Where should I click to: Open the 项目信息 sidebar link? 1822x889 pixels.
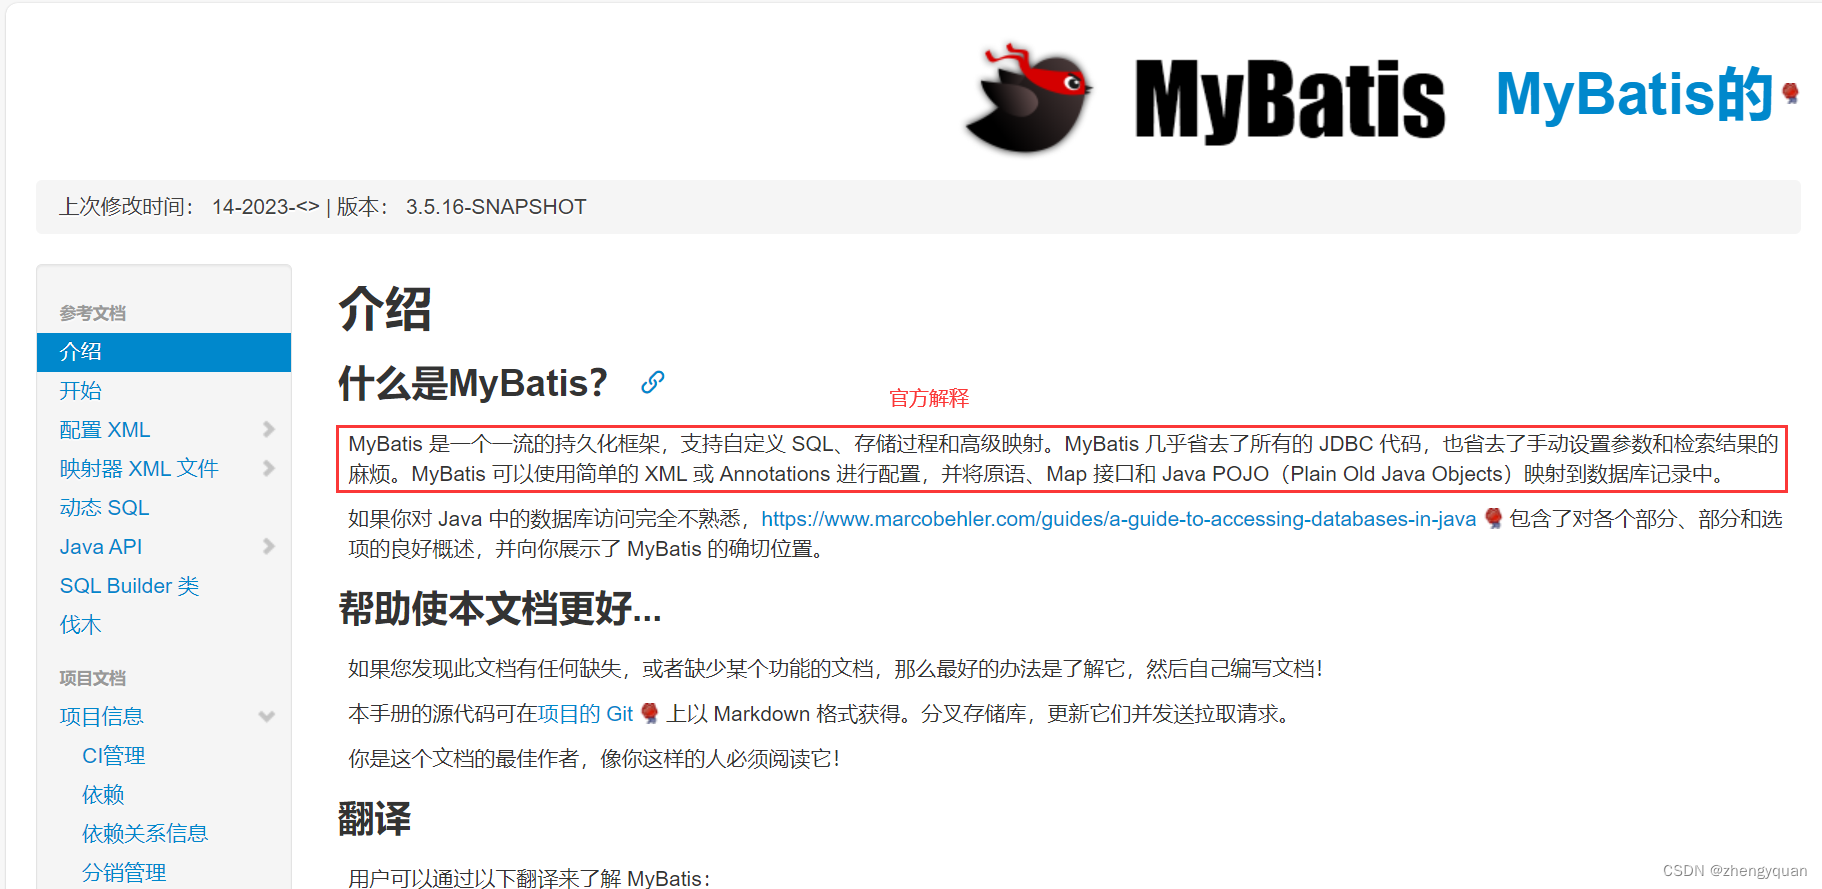pos(102,717)
